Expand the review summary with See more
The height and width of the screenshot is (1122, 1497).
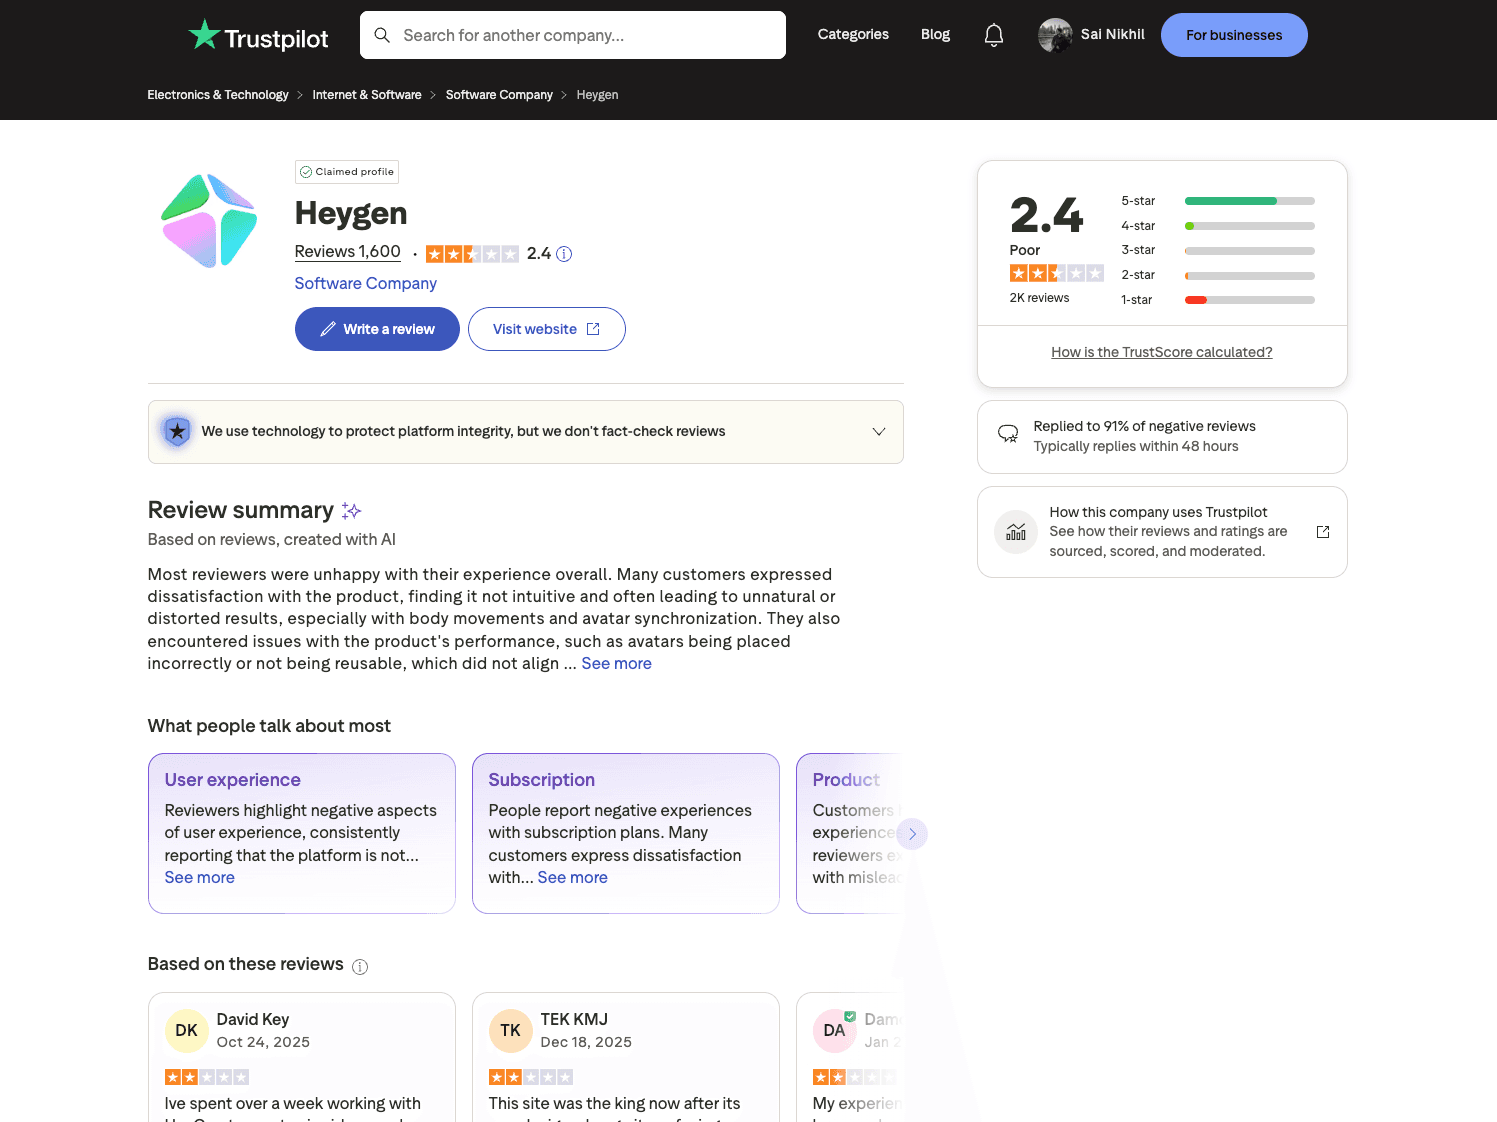point(616,663)
